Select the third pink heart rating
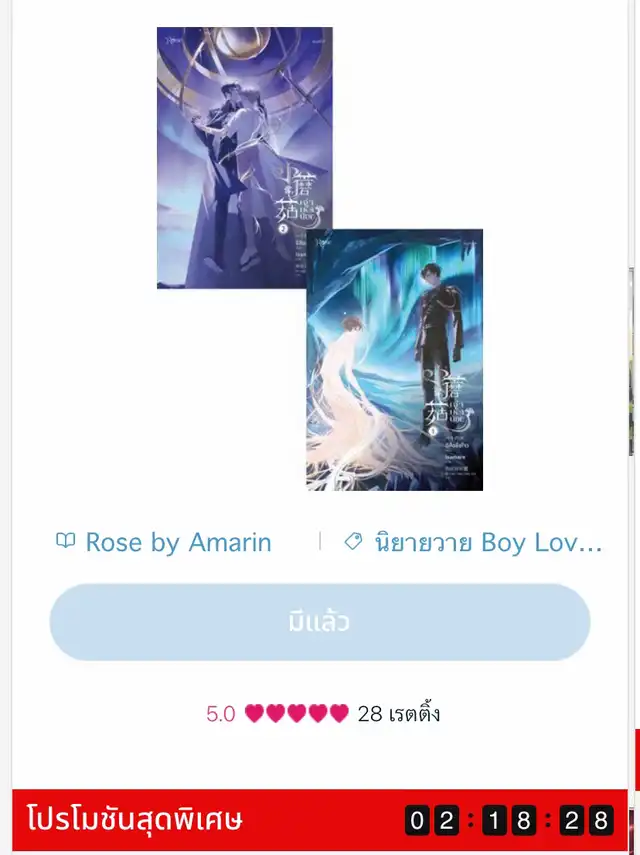The height and width of the screenshot is (855, 640). (297, 713)
